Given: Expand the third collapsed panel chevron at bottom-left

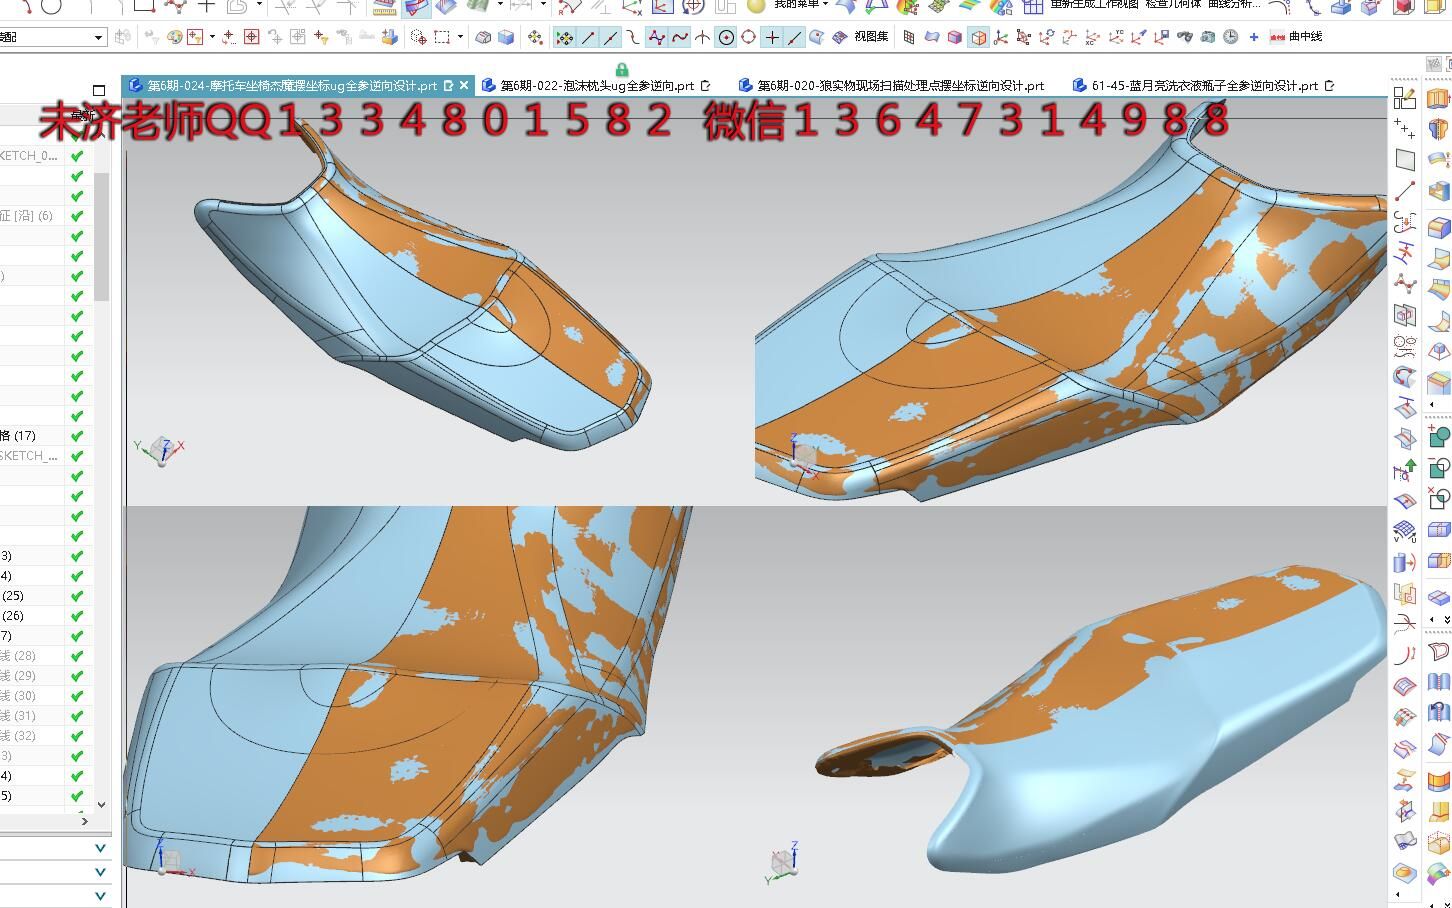Looking at the screenshot, I should [100, 896].
